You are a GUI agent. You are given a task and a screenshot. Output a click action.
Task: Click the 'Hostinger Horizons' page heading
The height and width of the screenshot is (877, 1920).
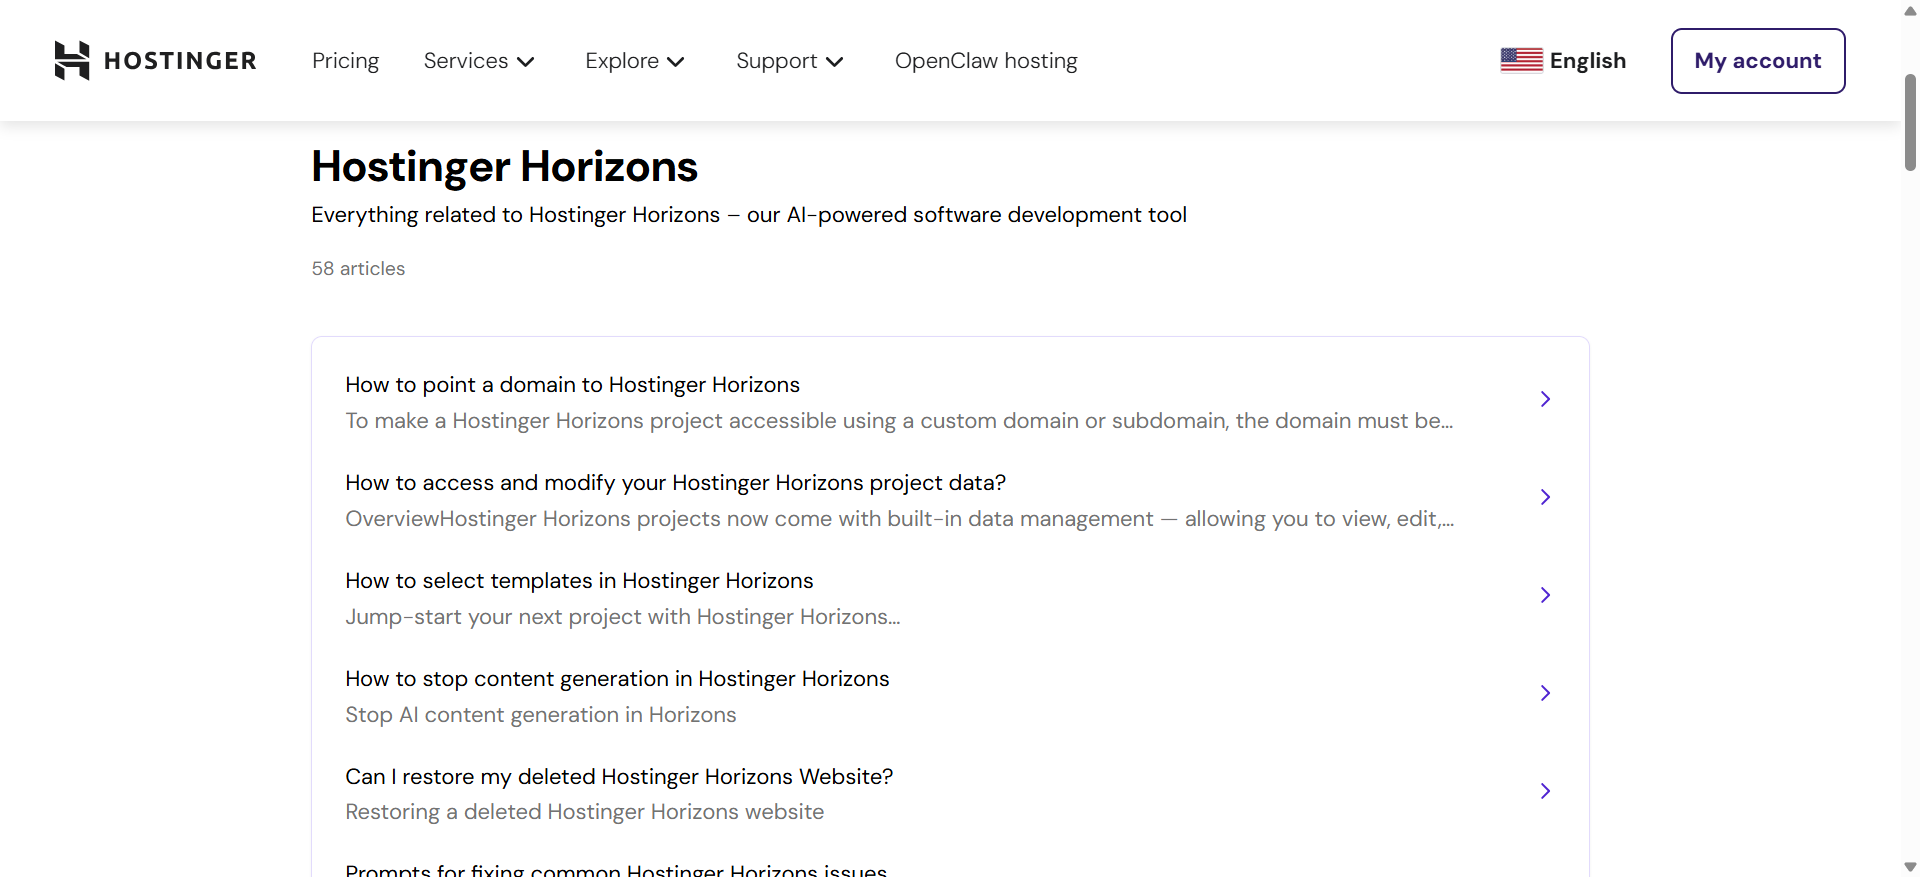pyautogui.click(x=504, y=166)
